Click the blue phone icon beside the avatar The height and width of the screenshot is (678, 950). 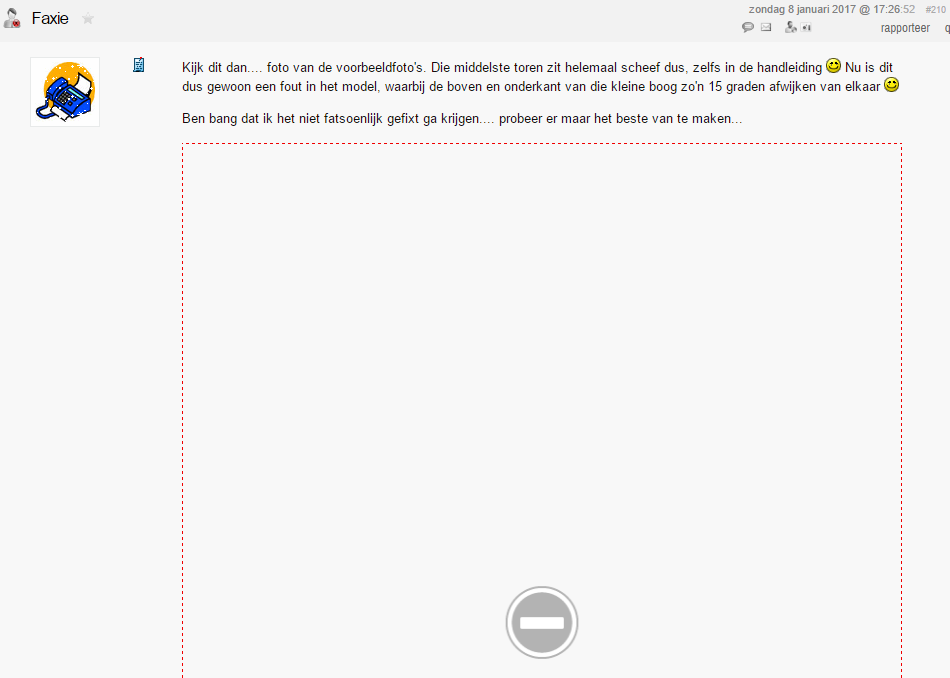139,65
